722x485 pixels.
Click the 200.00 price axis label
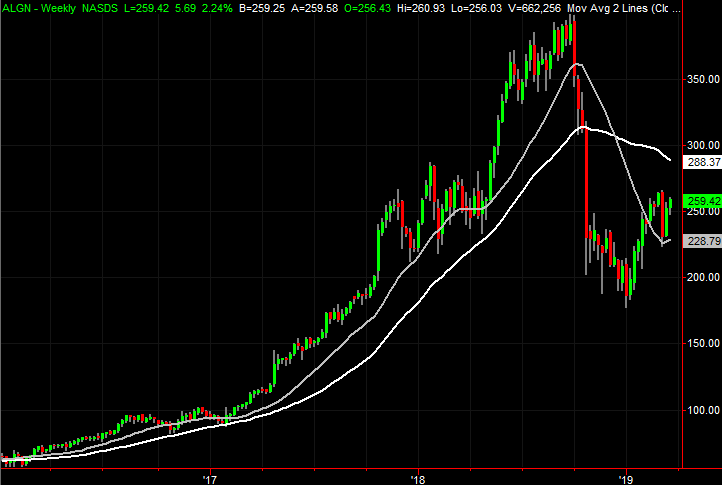[703, 277]
